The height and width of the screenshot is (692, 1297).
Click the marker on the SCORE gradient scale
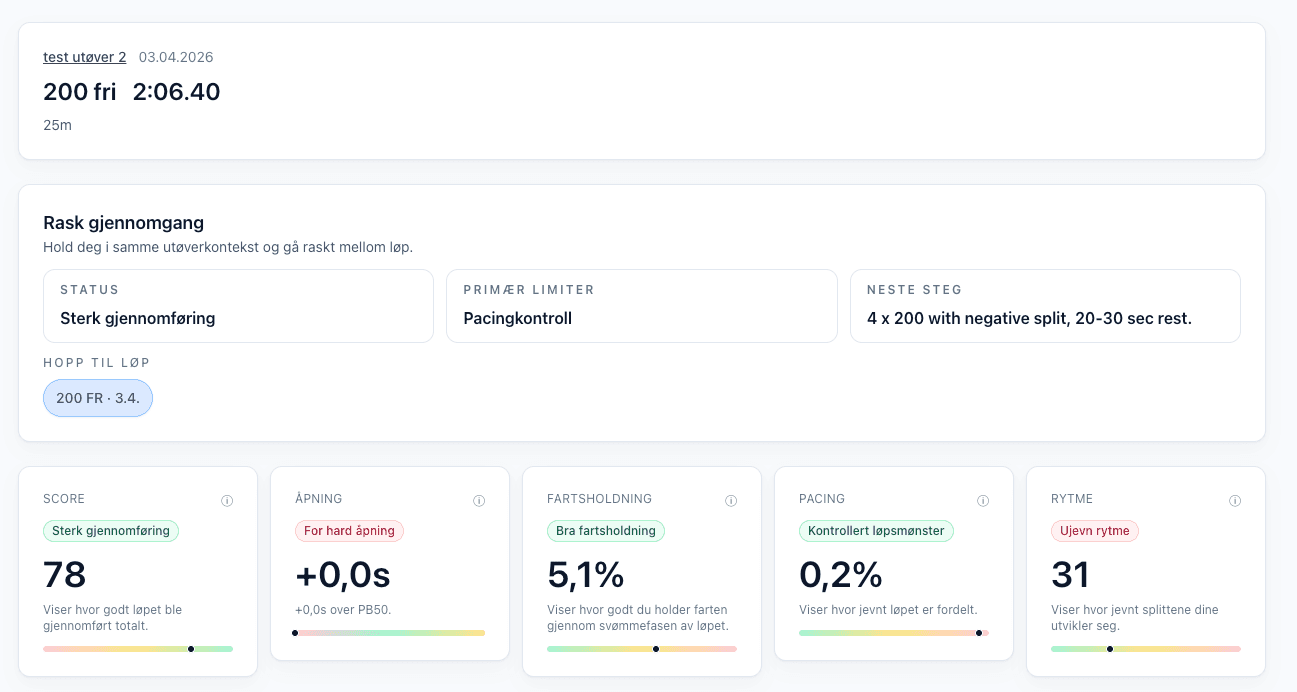click(191, 649)
